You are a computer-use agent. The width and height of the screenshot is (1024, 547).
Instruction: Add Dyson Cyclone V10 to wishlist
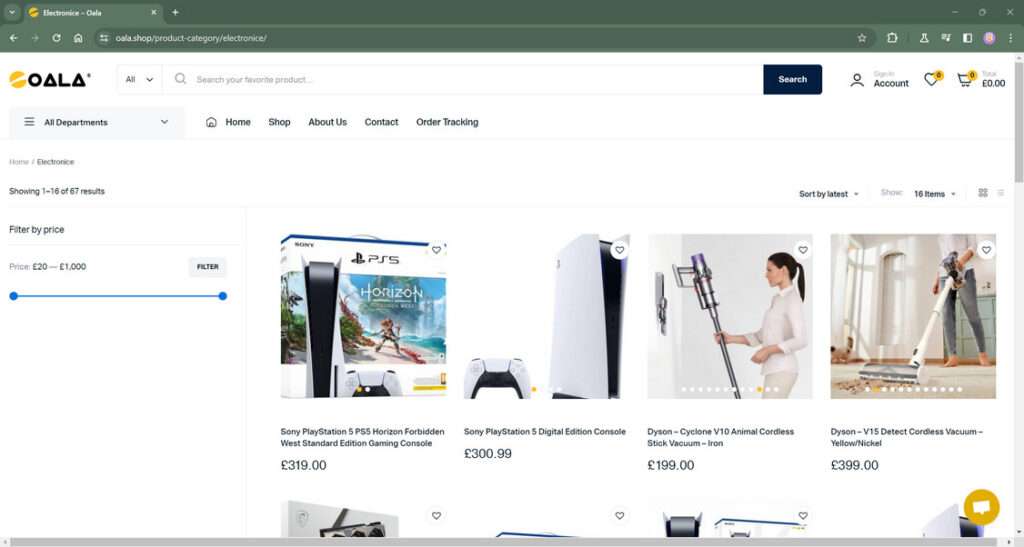pyautogui.click(x=803, y=250)
